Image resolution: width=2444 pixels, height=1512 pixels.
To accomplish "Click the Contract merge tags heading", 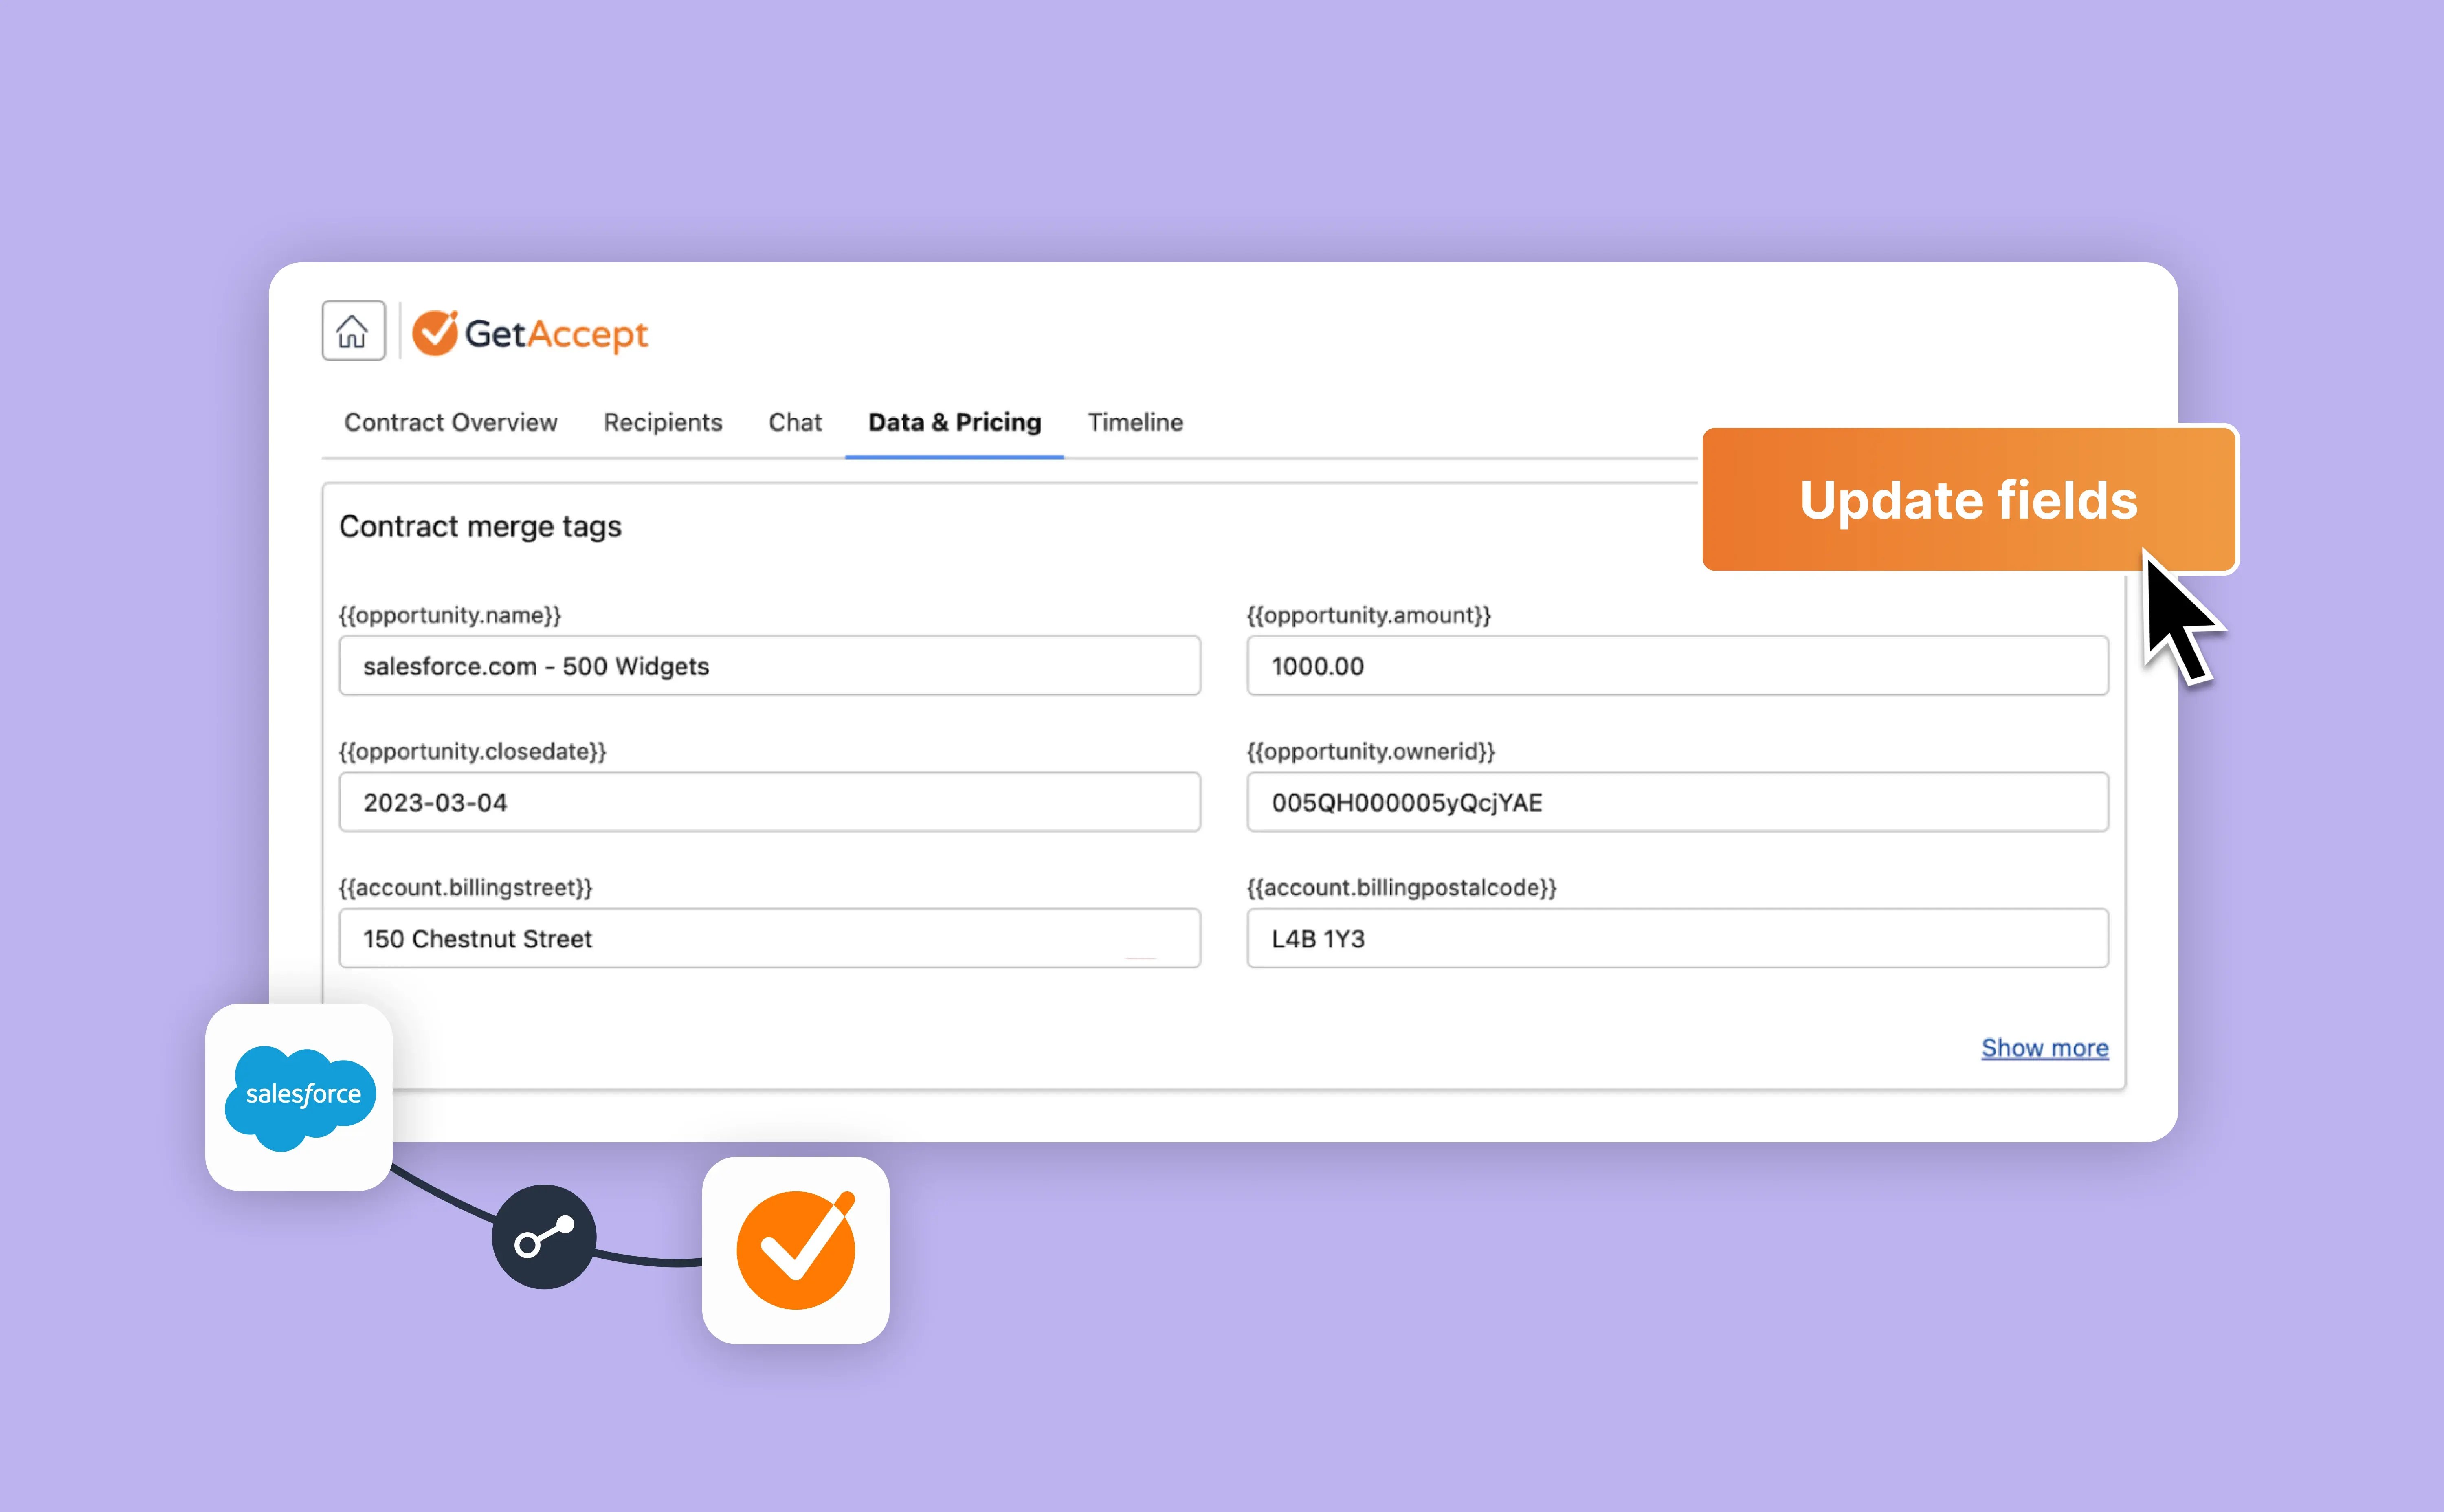I will pos(480,527).
